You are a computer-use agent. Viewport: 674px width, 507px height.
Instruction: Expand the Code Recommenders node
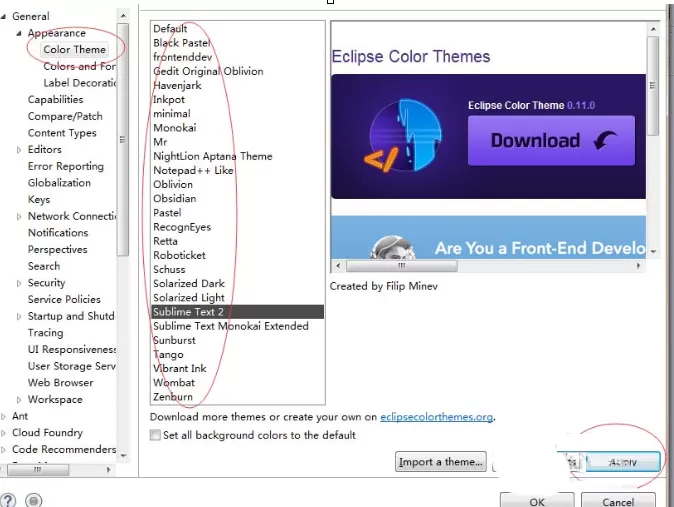[3, 449]
